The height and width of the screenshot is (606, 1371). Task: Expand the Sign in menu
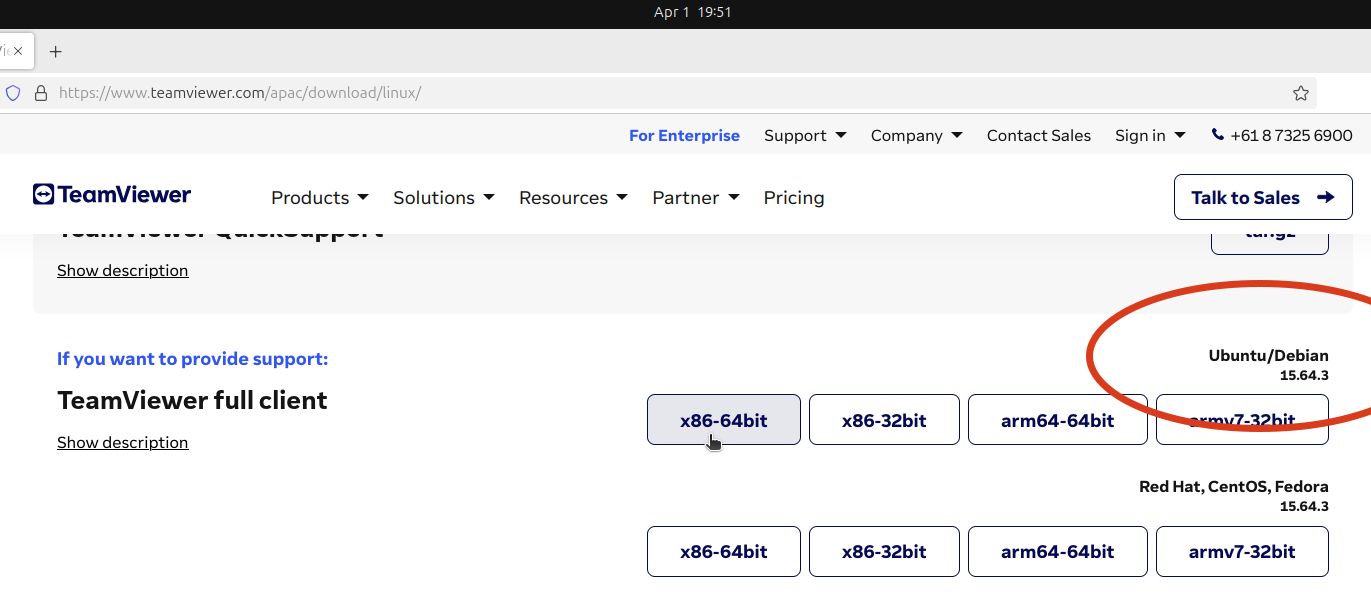tap(1150, 135)
